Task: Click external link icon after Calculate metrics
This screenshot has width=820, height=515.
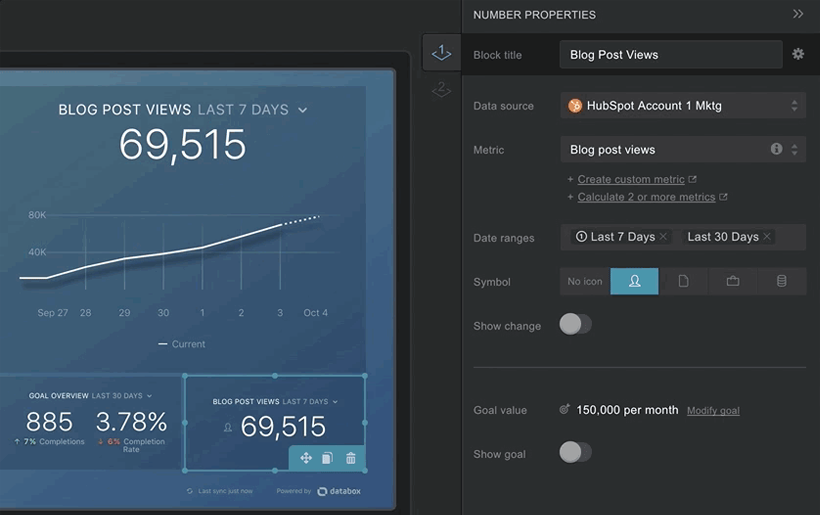Action: (723, 197)
